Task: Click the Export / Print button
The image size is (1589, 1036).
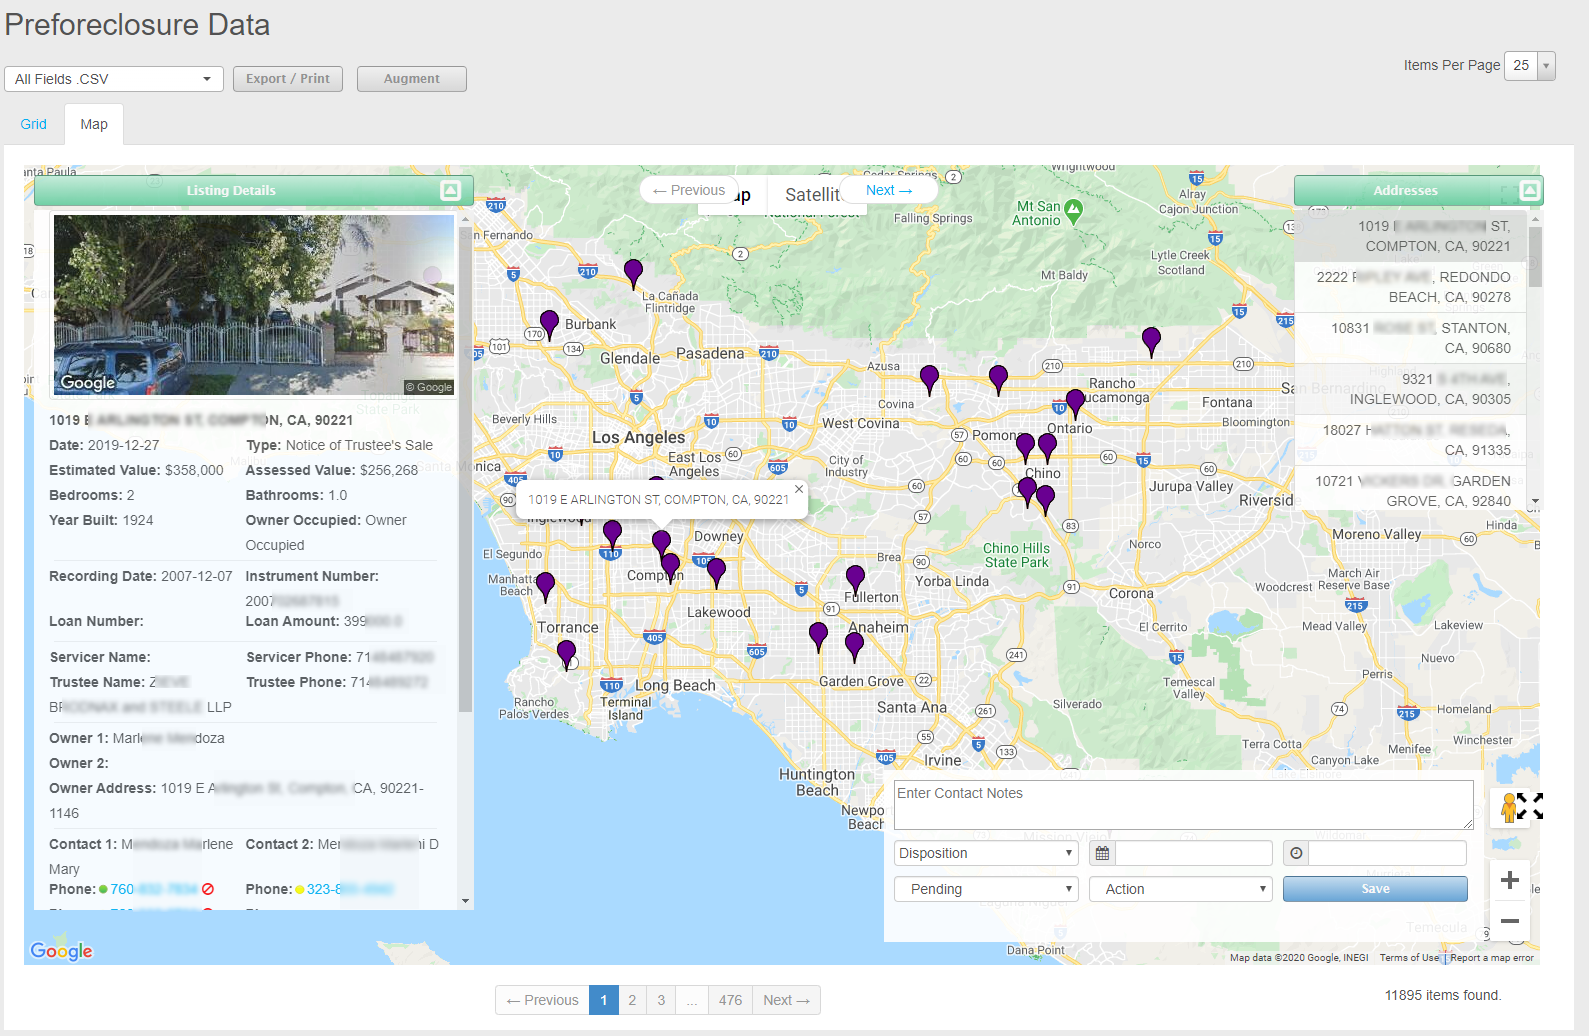Action: pyautogui.click(x=288, y=79)
